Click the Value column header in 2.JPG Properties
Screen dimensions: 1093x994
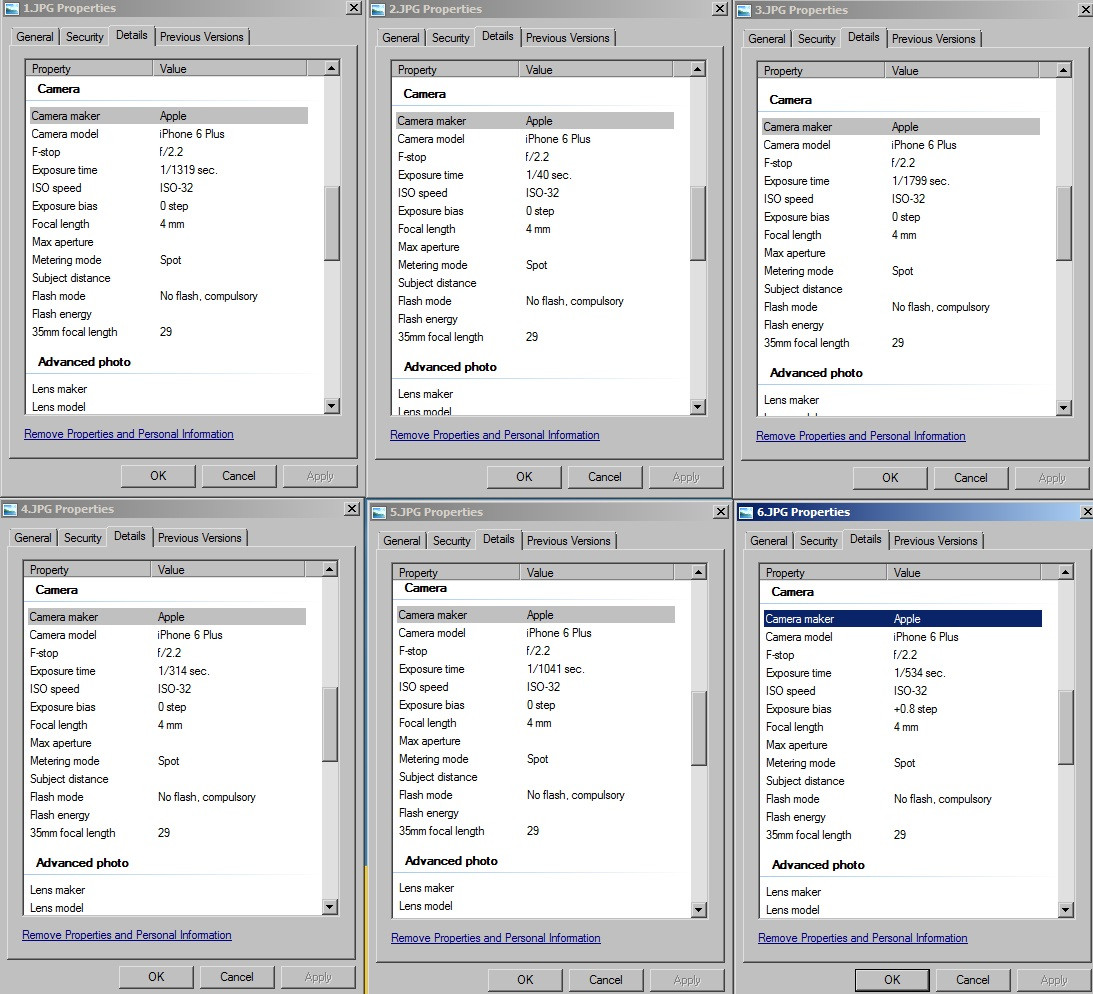point(596,70)
